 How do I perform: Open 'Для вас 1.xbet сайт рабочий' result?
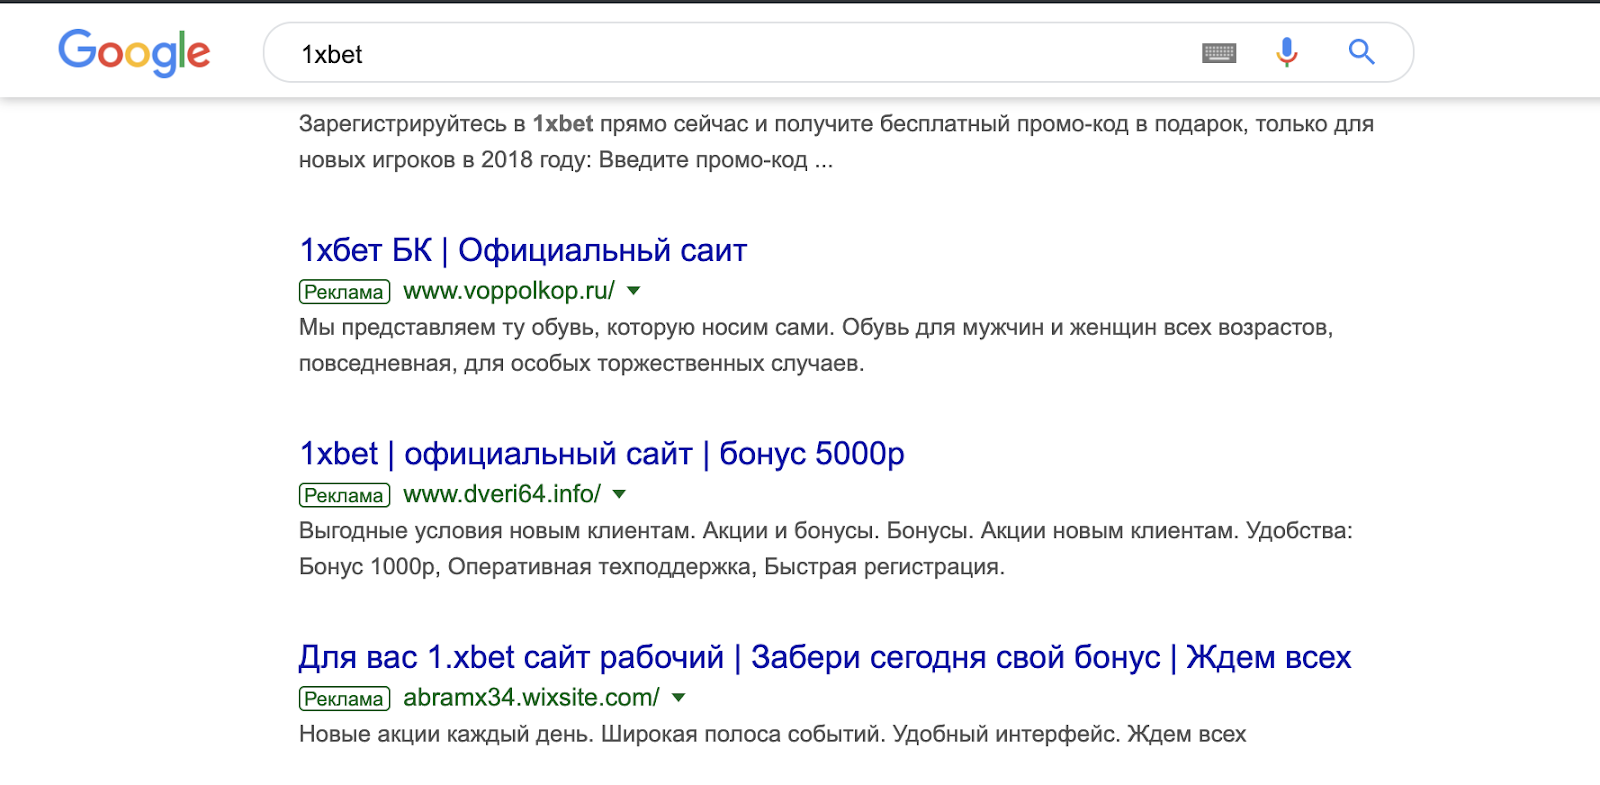tap(825, 657)
